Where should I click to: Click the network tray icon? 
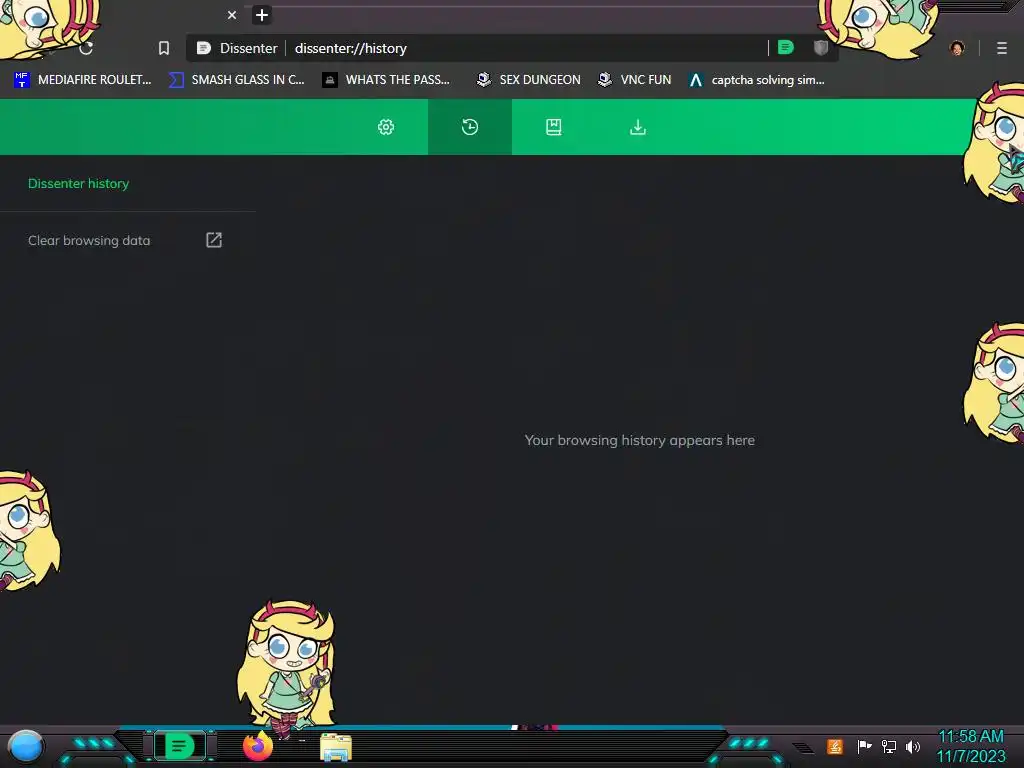888,746
